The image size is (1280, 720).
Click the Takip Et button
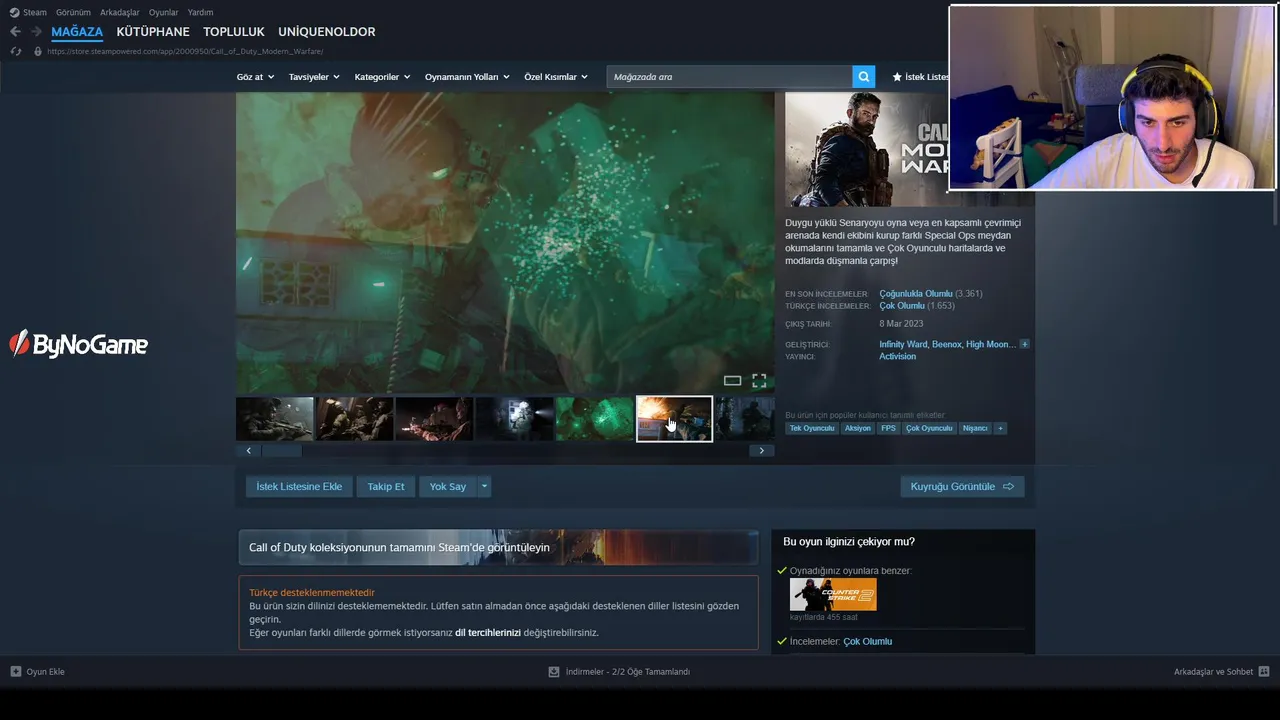tap(386, 487)
